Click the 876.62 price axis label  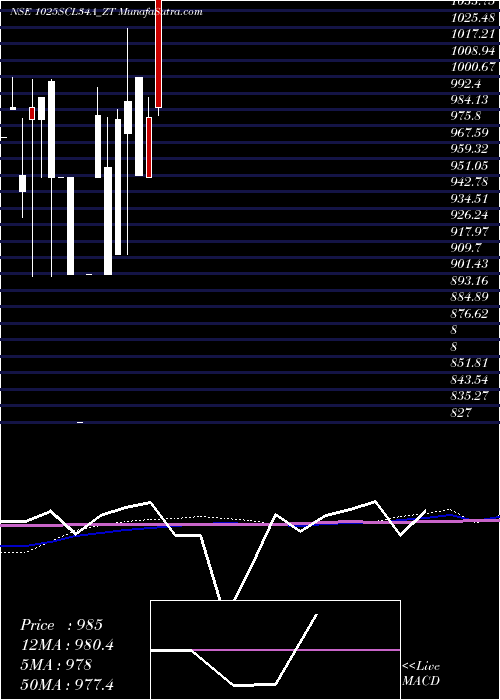469,314
